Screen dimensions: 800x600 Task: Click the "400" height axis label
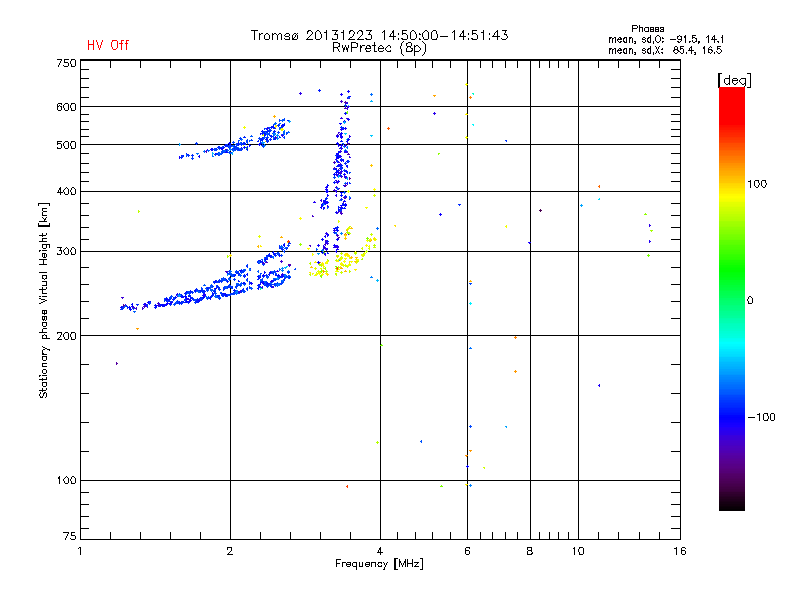point(66,191)
